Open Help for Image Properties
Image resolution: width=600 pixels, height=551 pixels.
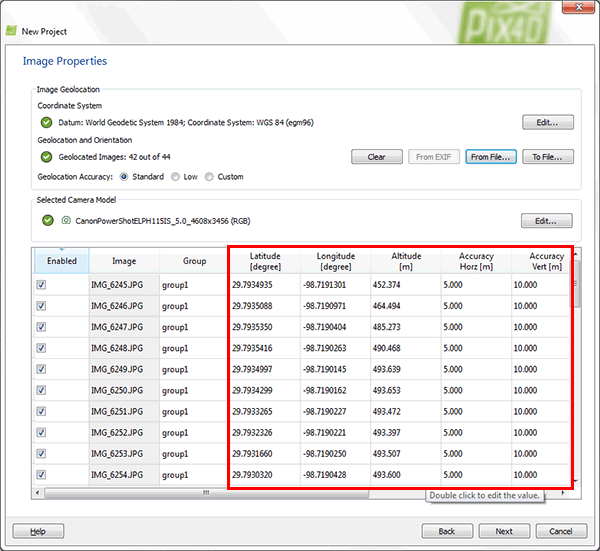click(x=38, y=531)
